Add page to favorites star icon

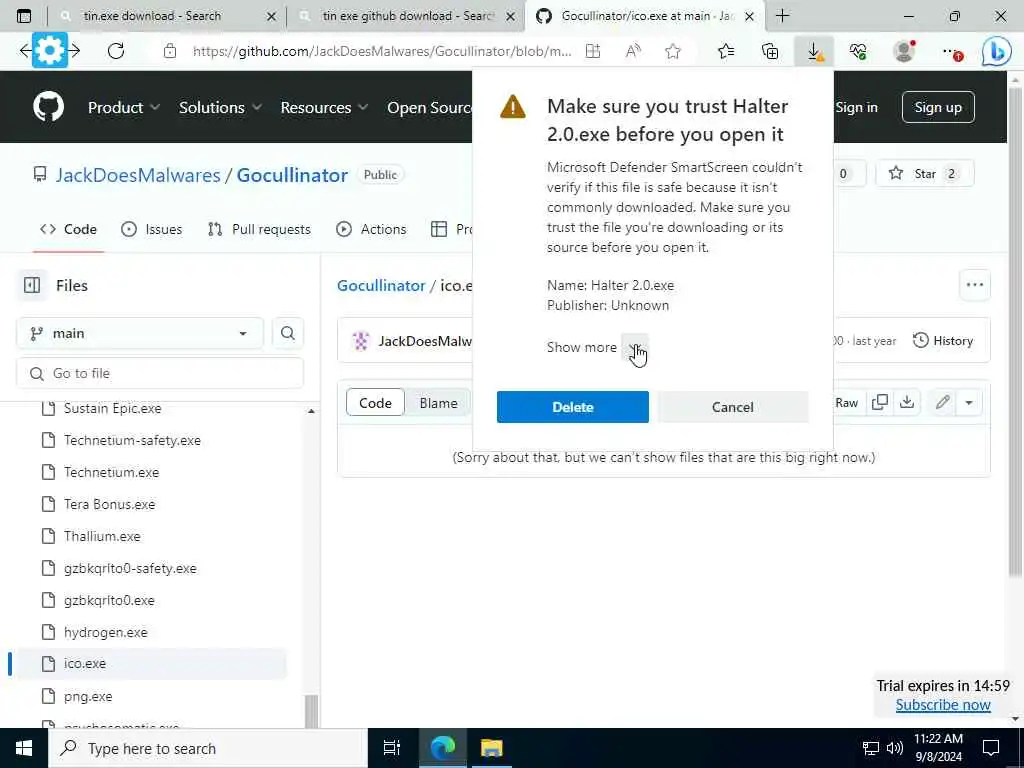pyautogui.click(x=673, y=51)
